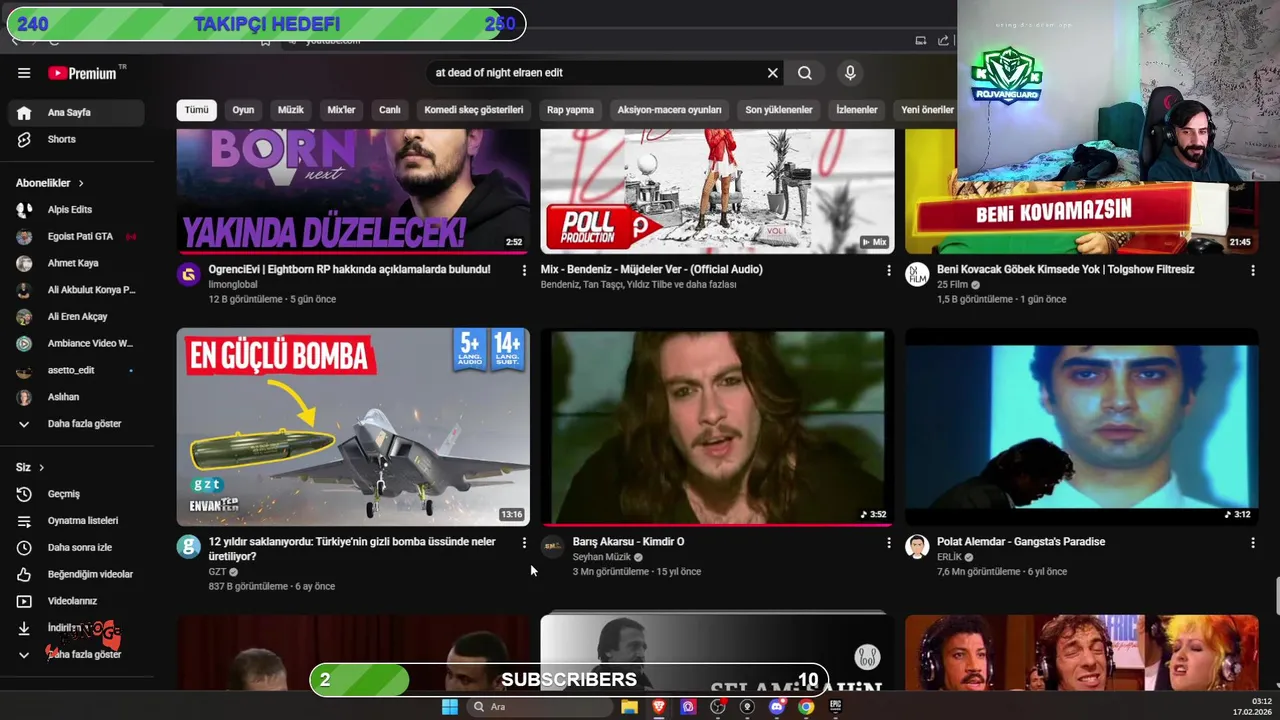The height and width of the screenshot is (720, 1280).
Task: Open Beğendiğim videolar list
Action: coord(76,575)
